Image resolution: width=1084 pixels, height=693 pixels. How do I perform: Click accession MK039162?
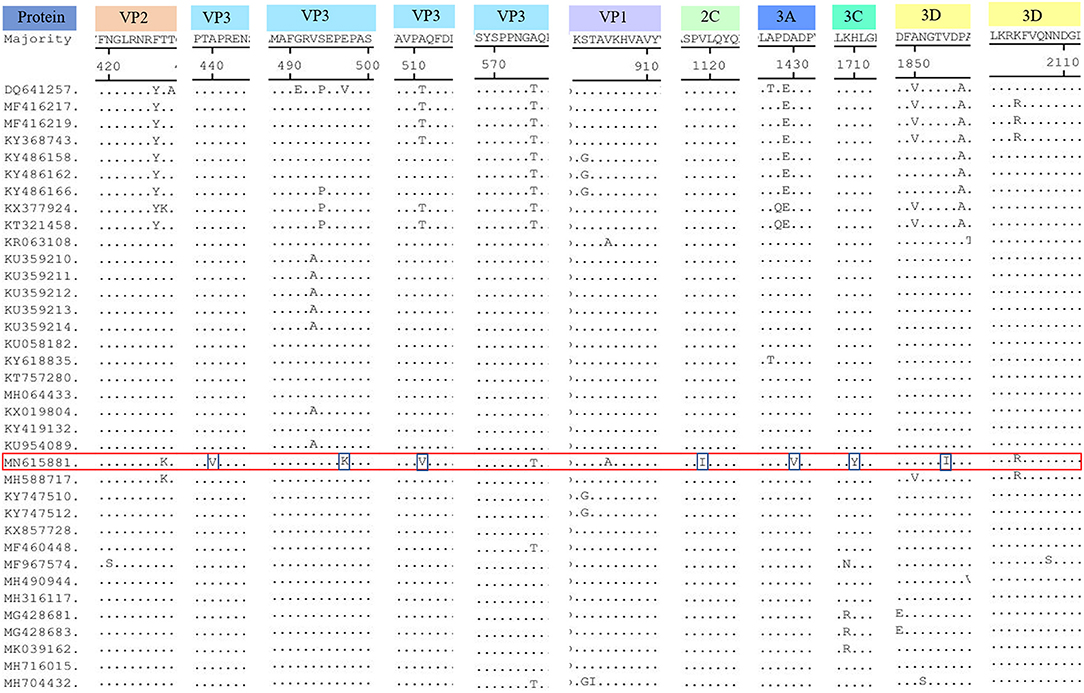[x=41, y=649]
